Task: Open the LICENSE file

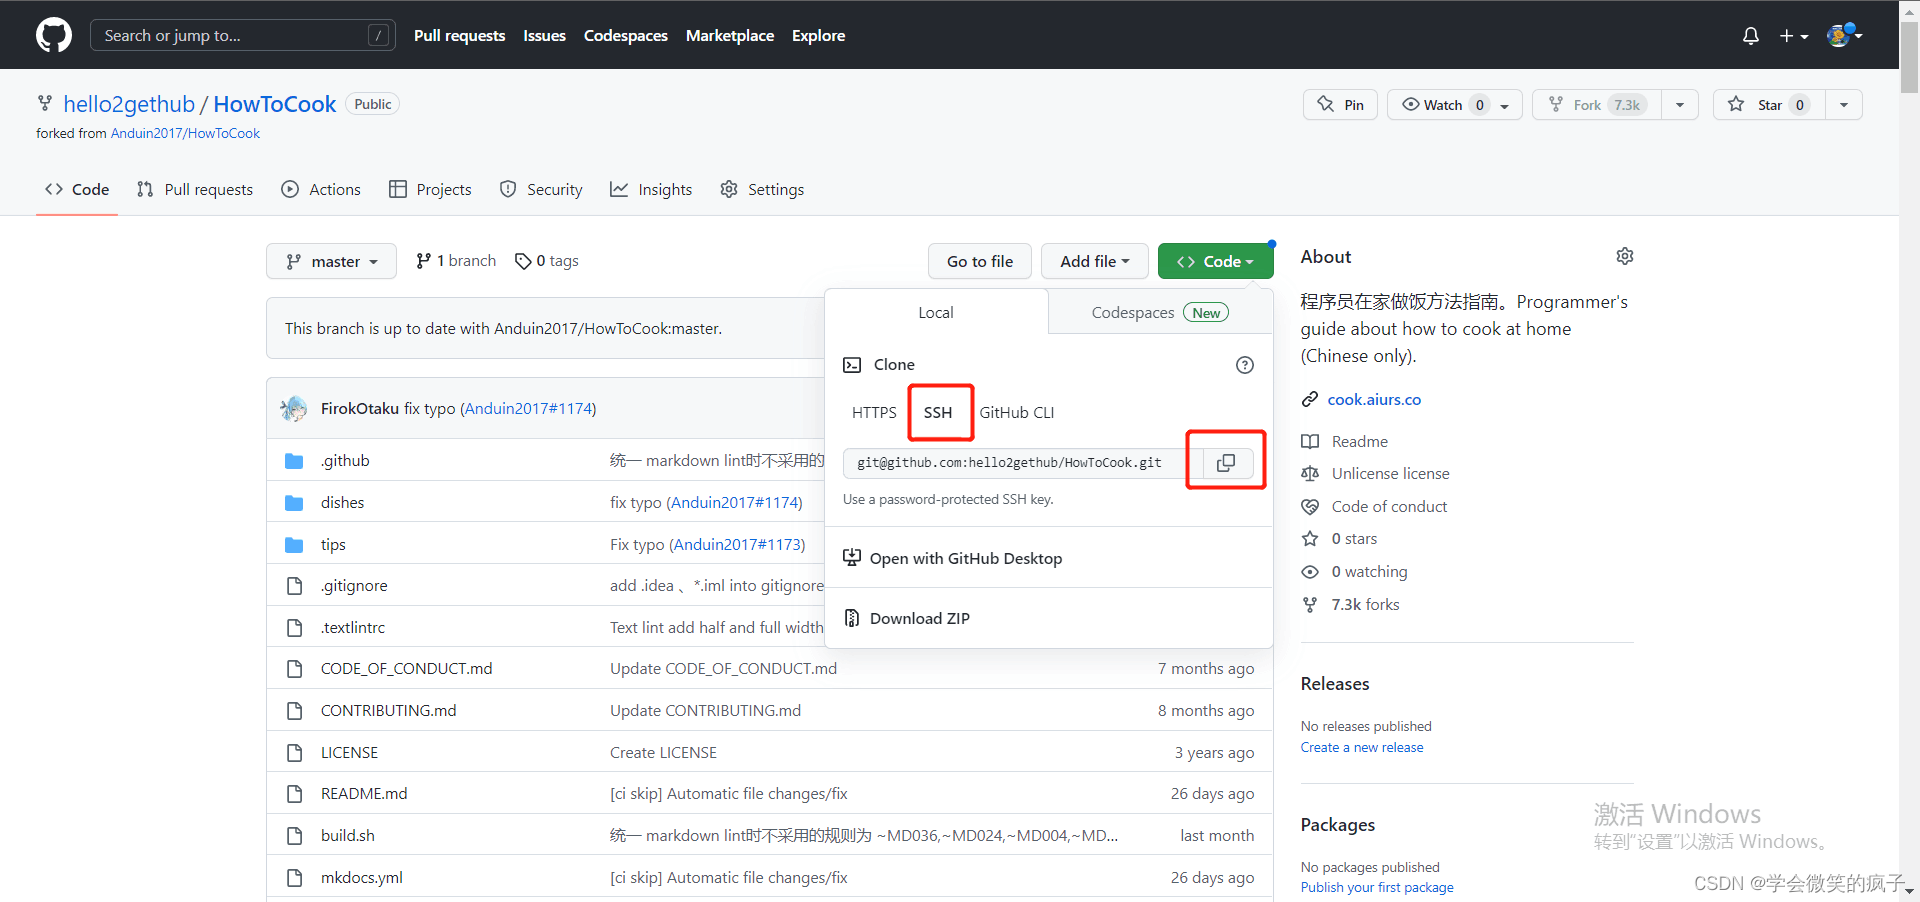Action: 349,752
